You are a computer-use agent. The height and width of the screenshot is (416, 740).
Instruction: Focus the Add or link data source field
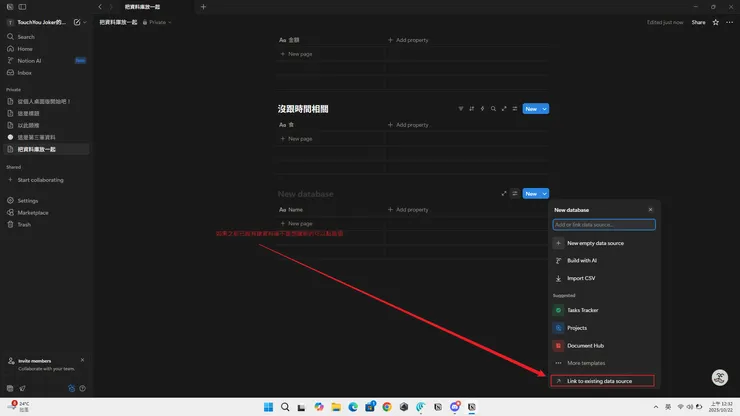click(604, 225)
